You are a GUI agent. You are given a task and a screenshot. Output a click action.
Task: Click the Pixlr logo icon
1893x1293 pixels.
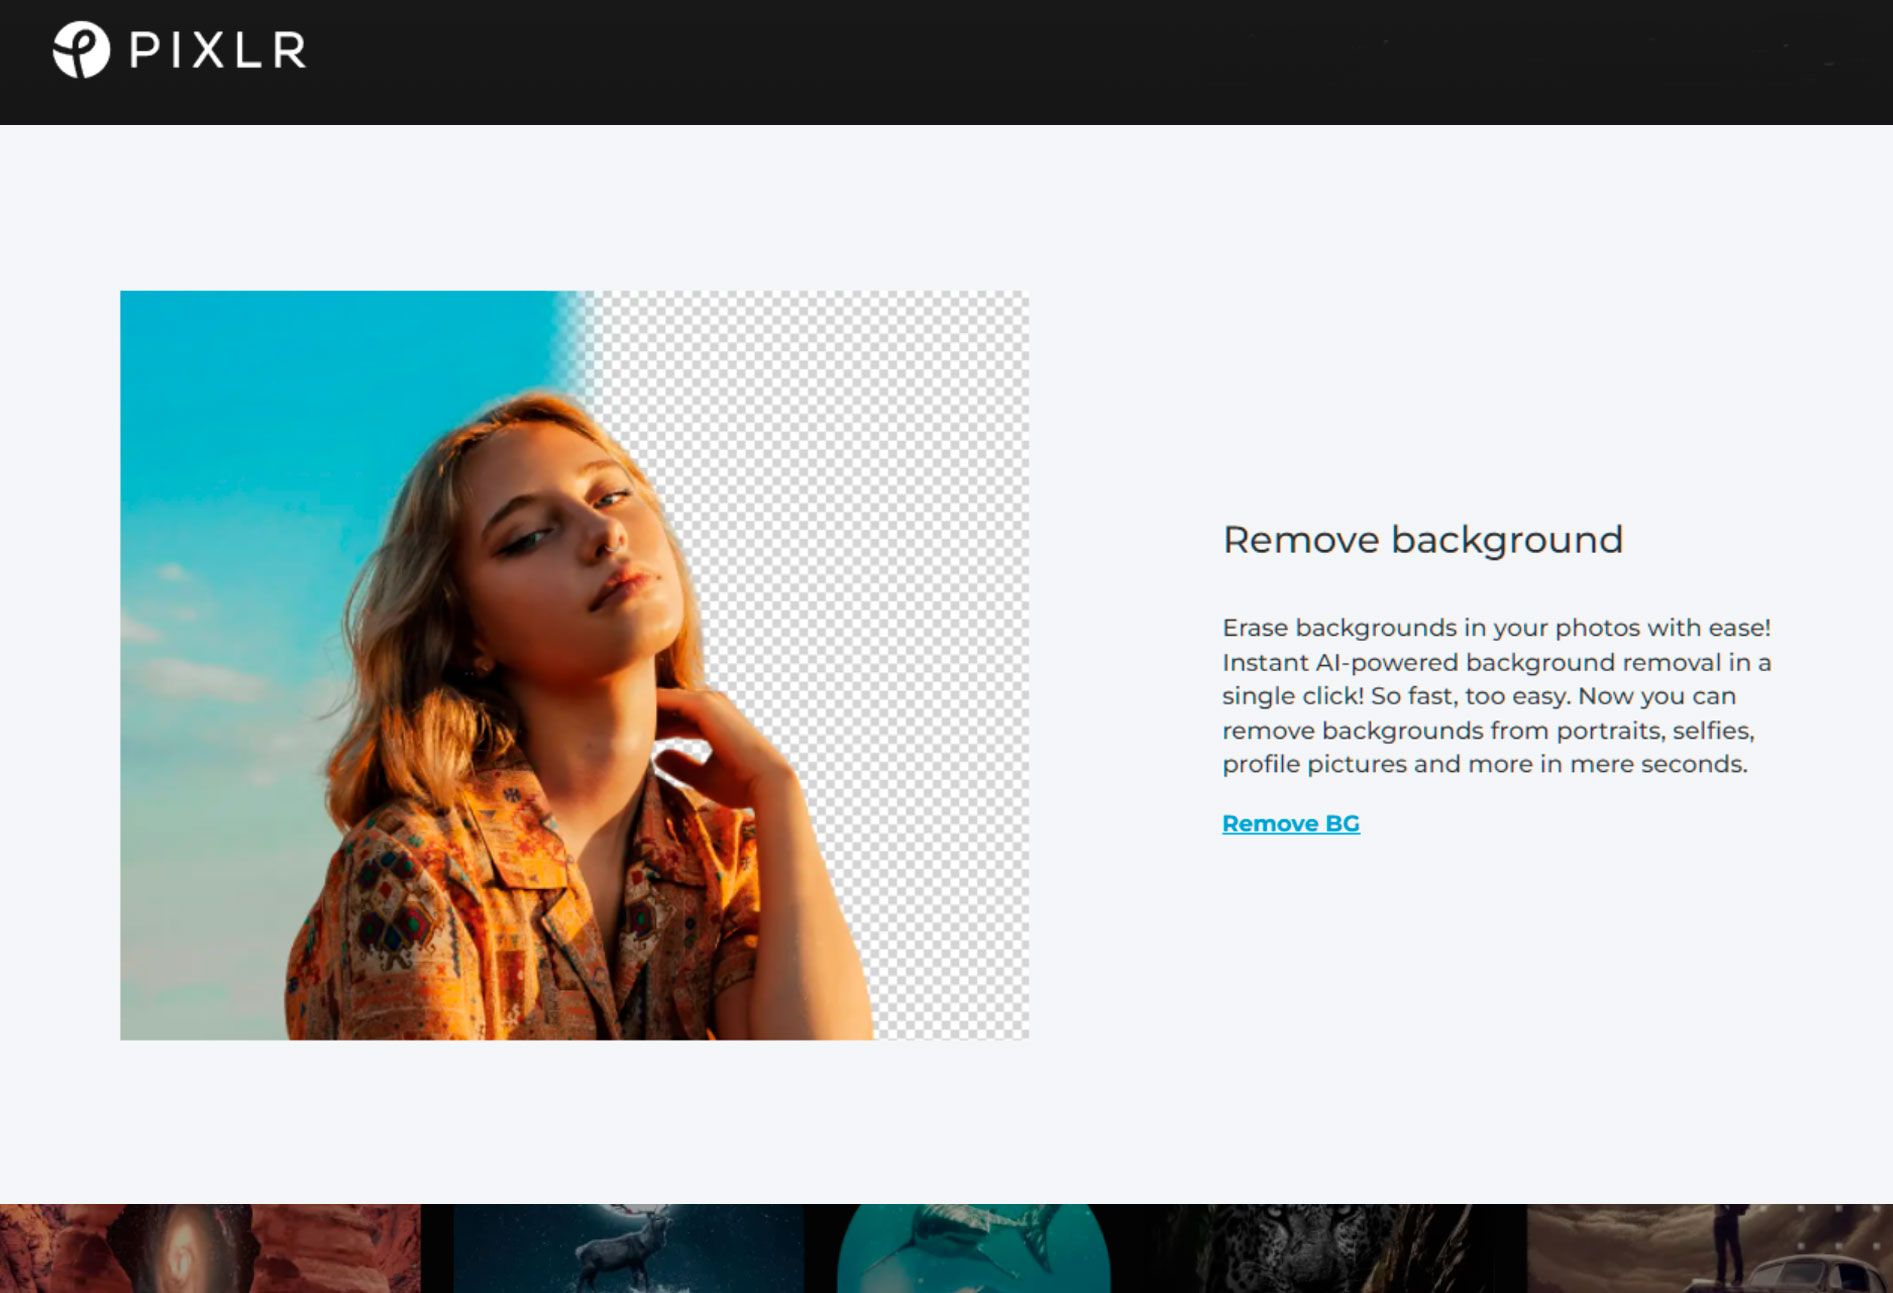click(x=81, y=49)
